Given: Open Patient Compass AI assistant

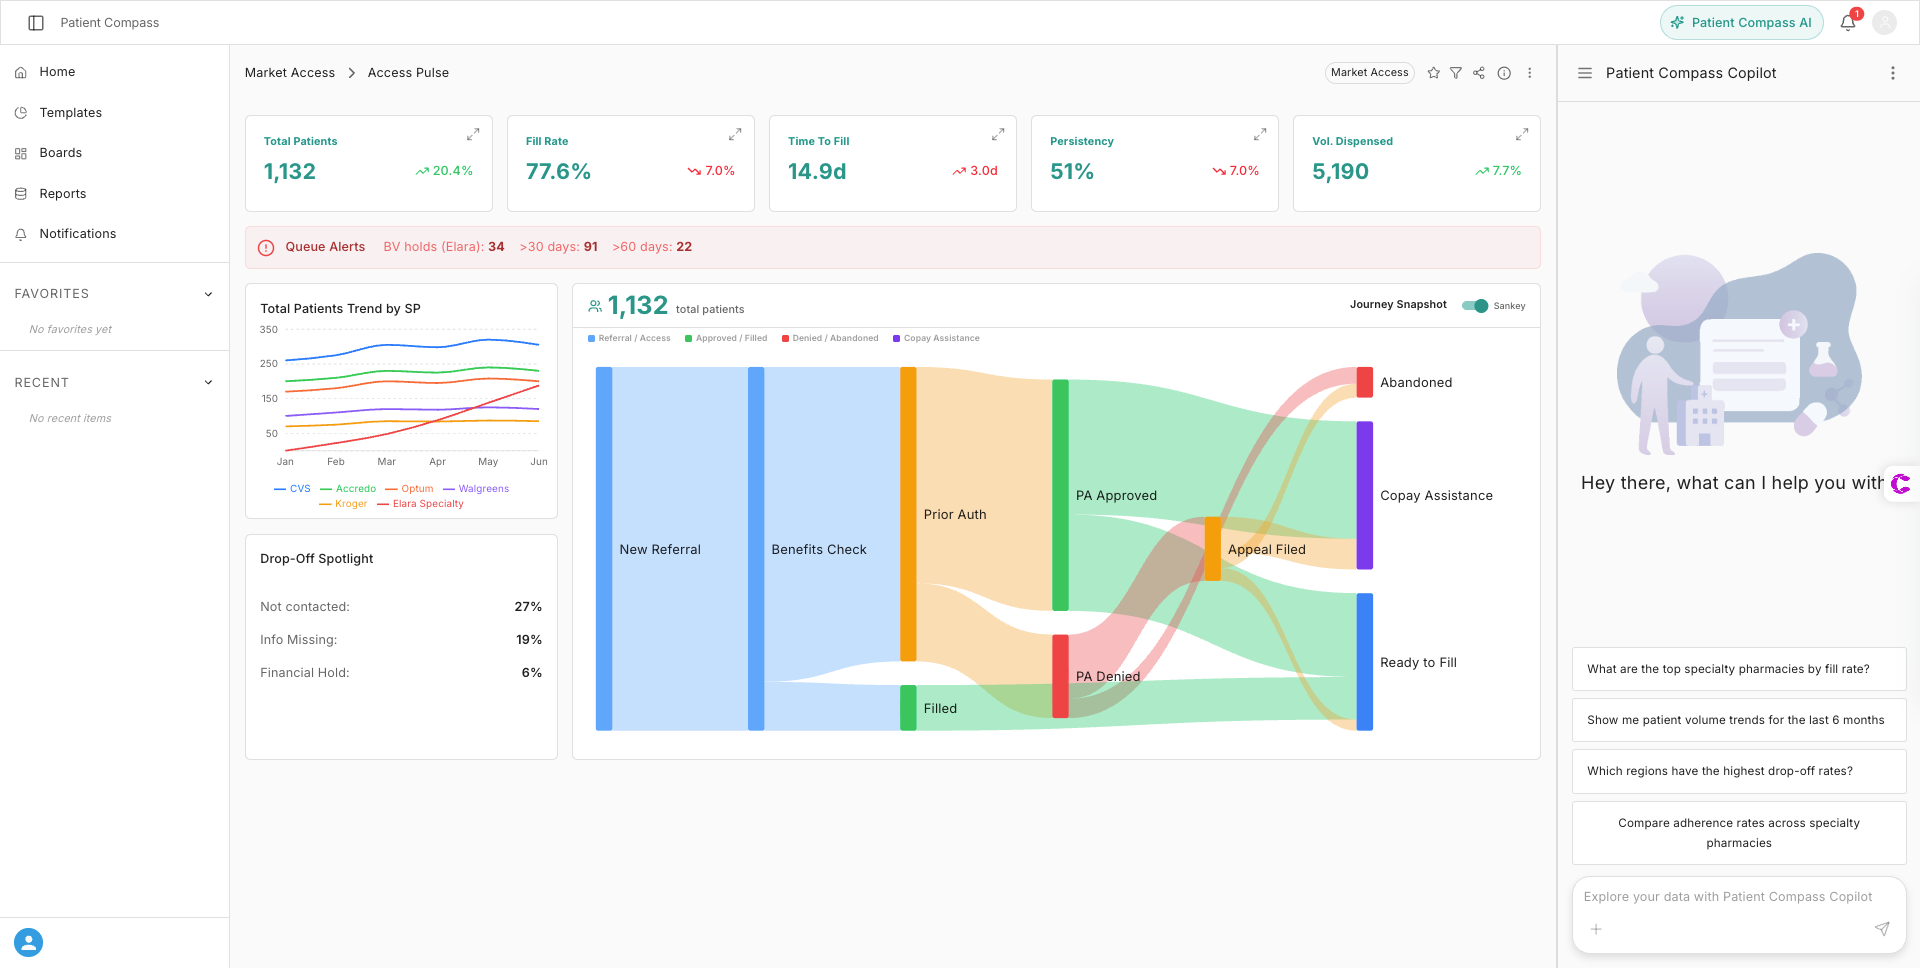Looking at the screenshot, I should tap(1741, 22).
